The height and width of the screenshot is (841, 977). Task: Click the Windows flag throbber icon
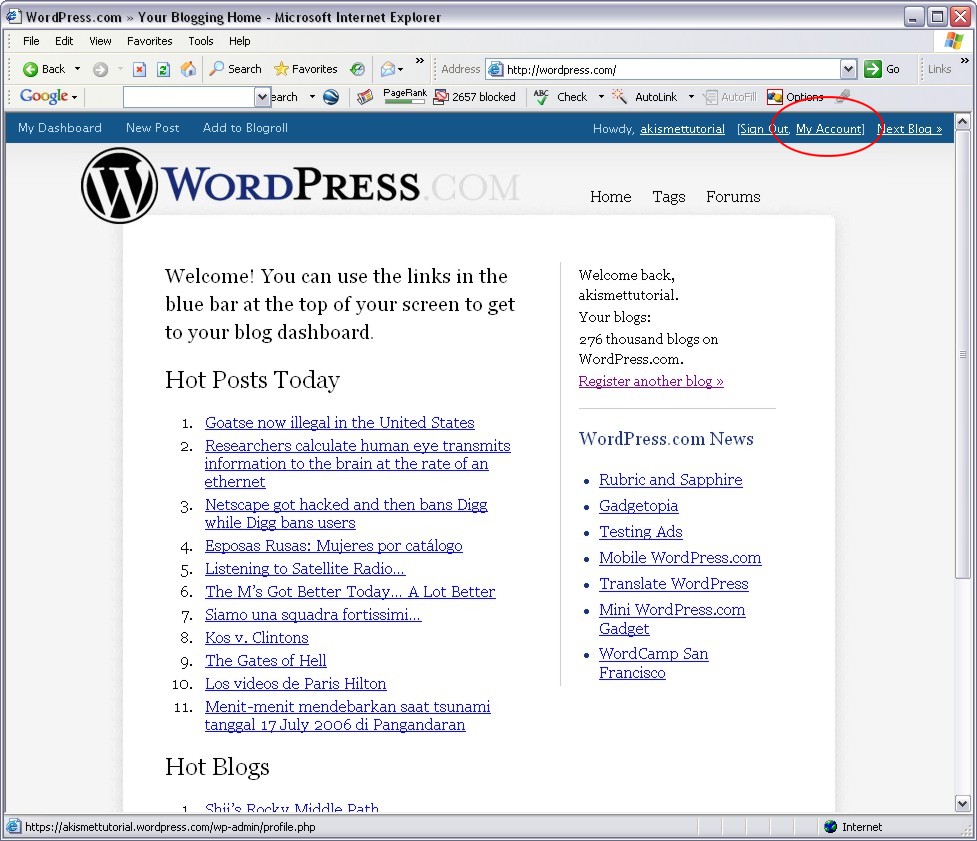[x=953, y=41]
